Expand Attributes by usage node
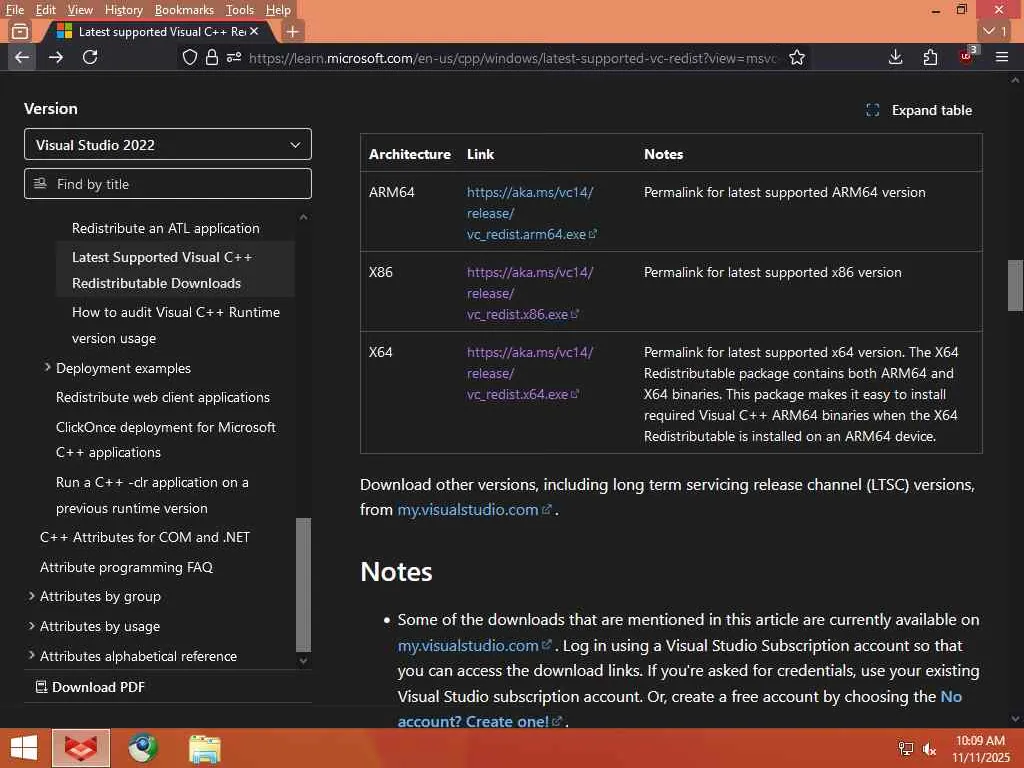The image size is (1024, 768). (31, 626)
